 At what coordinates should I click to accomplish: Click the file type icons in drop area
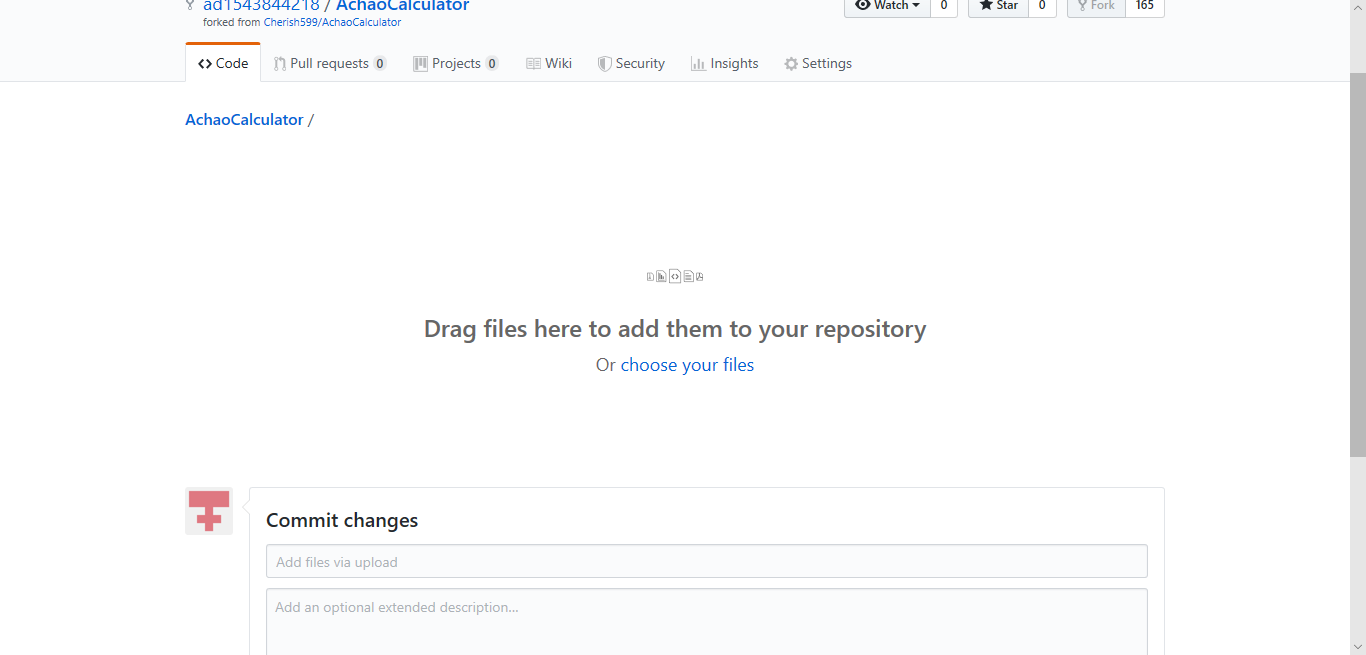pos(675,276)
